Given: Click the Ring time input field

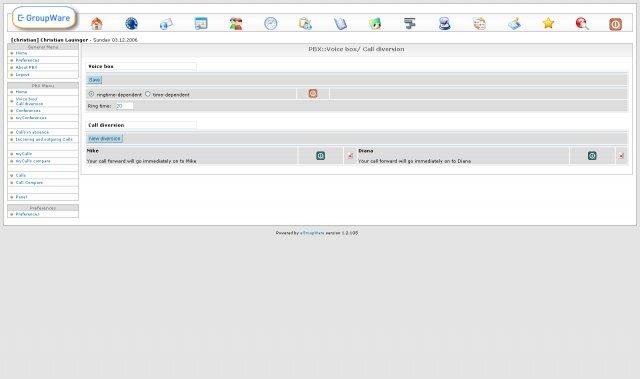Looking at the screenshot, I should (x=124, y=106).
